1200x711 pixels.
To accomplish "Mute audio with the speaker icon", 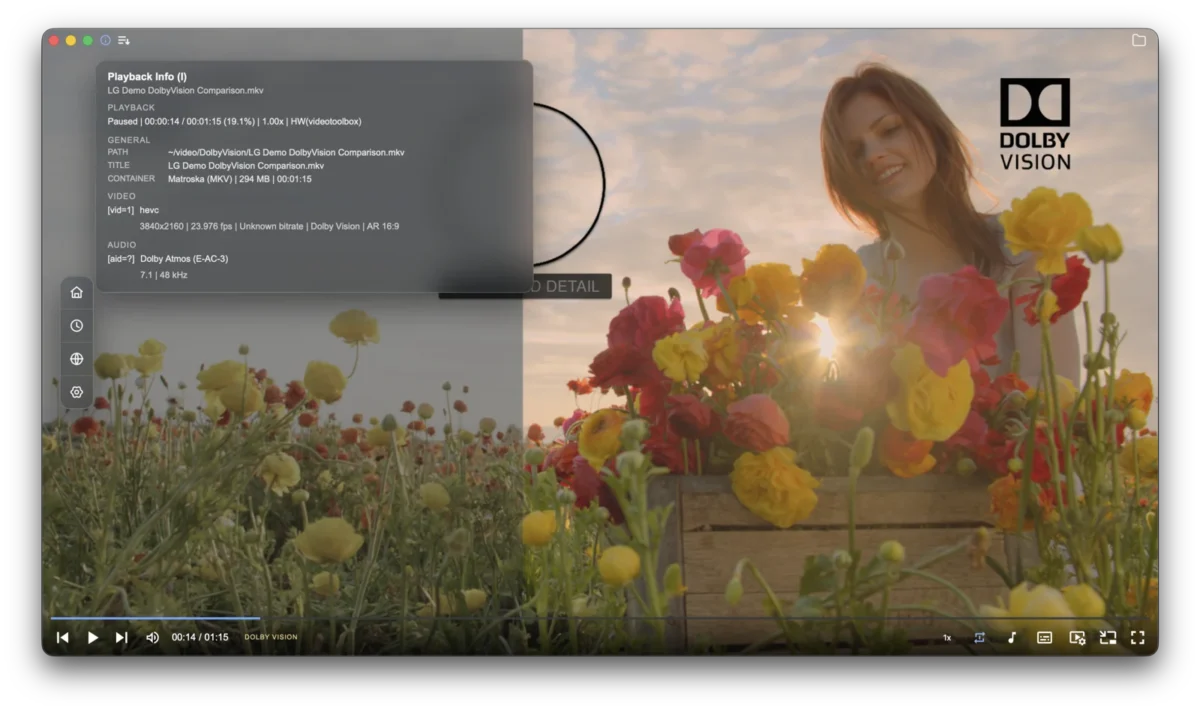I will pyautogui.click(x=152, y=637).
